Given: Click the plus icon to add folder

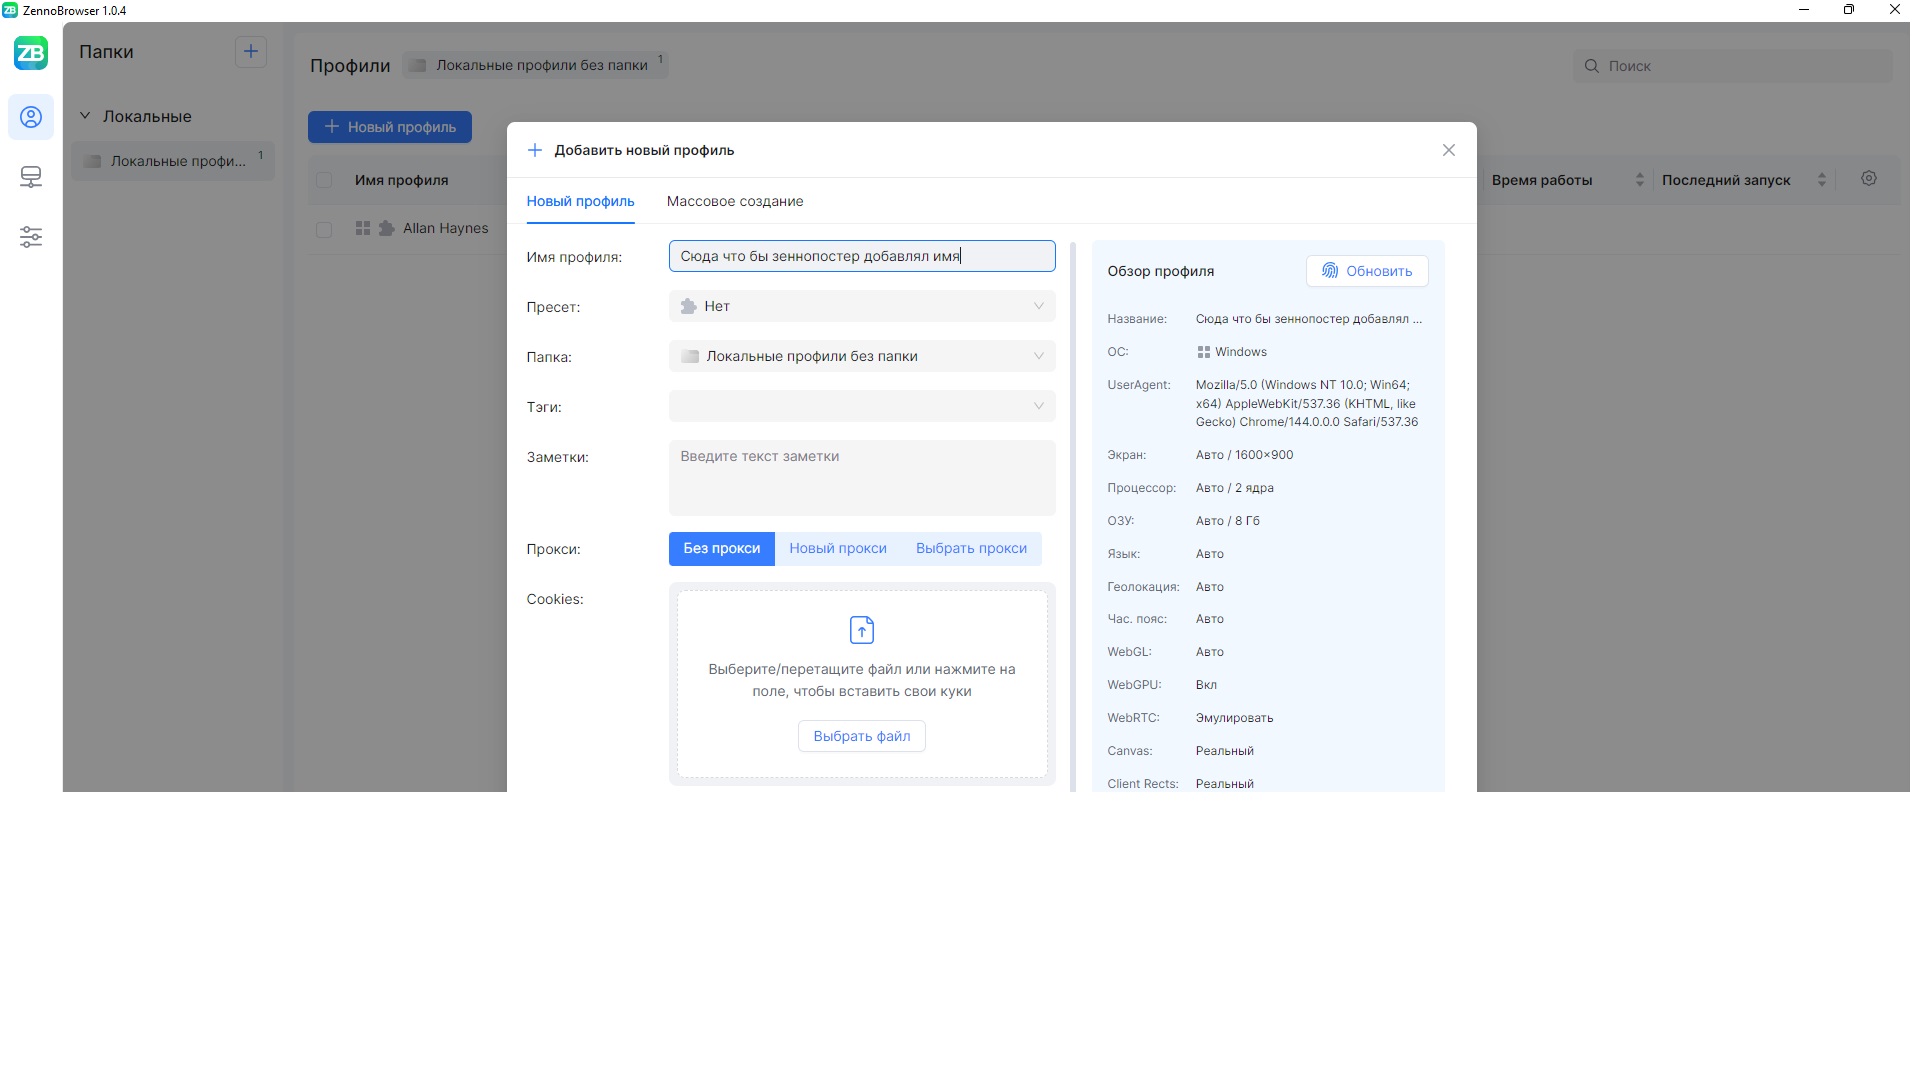Looking at the screenshot, I should click(x=250, y=51).
